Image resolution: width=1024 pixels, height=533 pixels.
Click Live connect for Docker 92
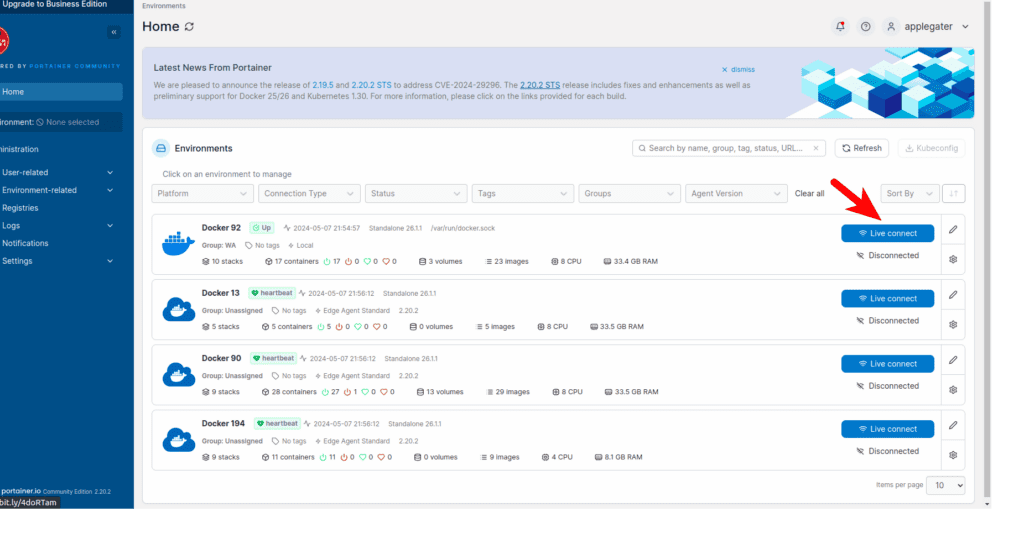(x=887, y=233)
